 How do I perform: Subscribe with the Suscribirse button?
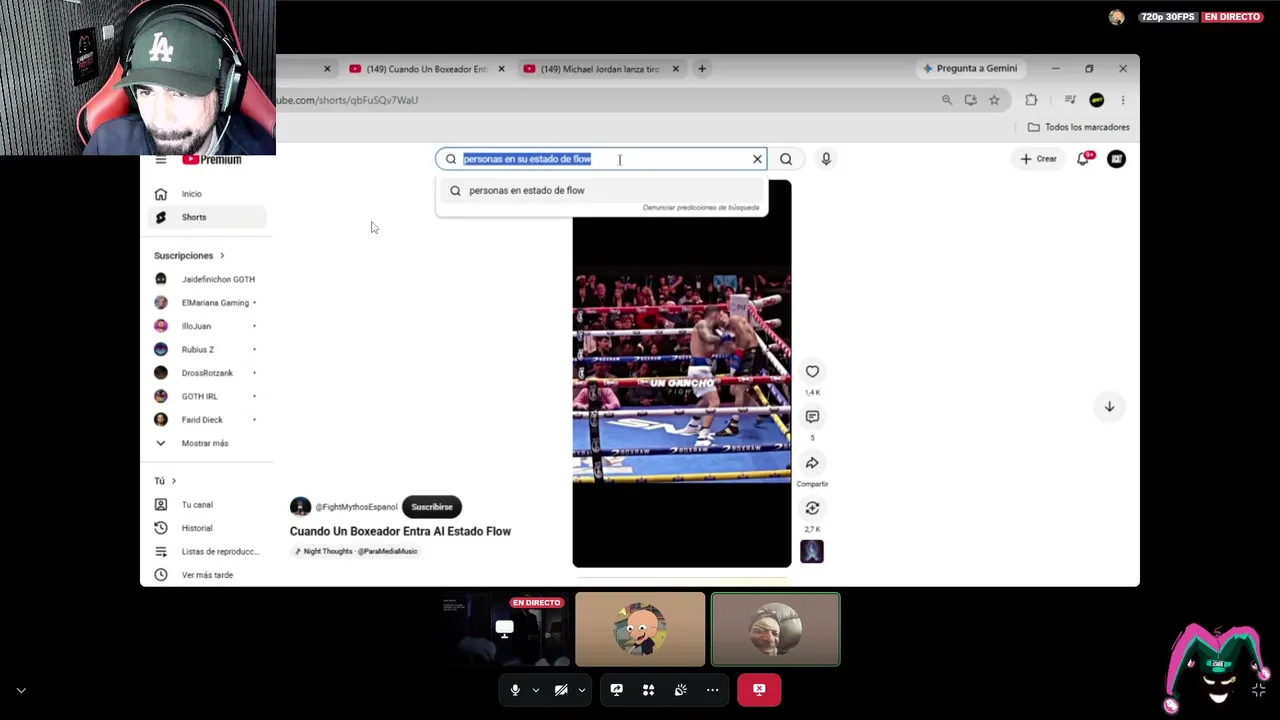(432, 507)
